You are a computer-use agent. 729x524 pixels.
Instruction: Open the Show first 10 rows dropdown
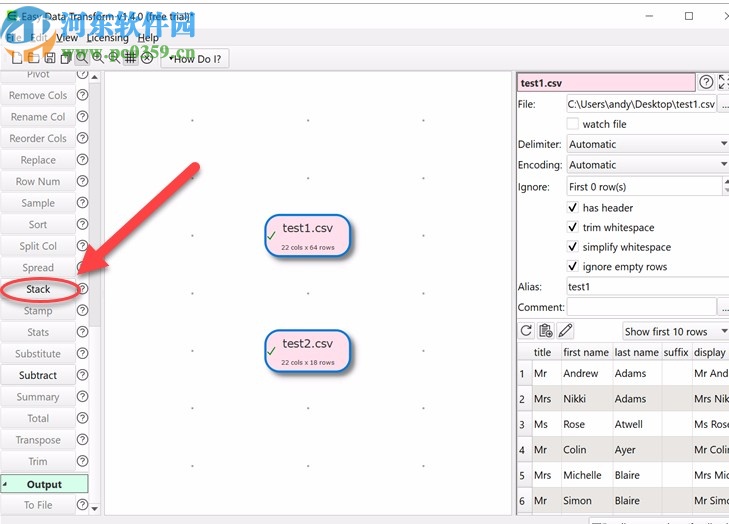(x=676, y=331)
